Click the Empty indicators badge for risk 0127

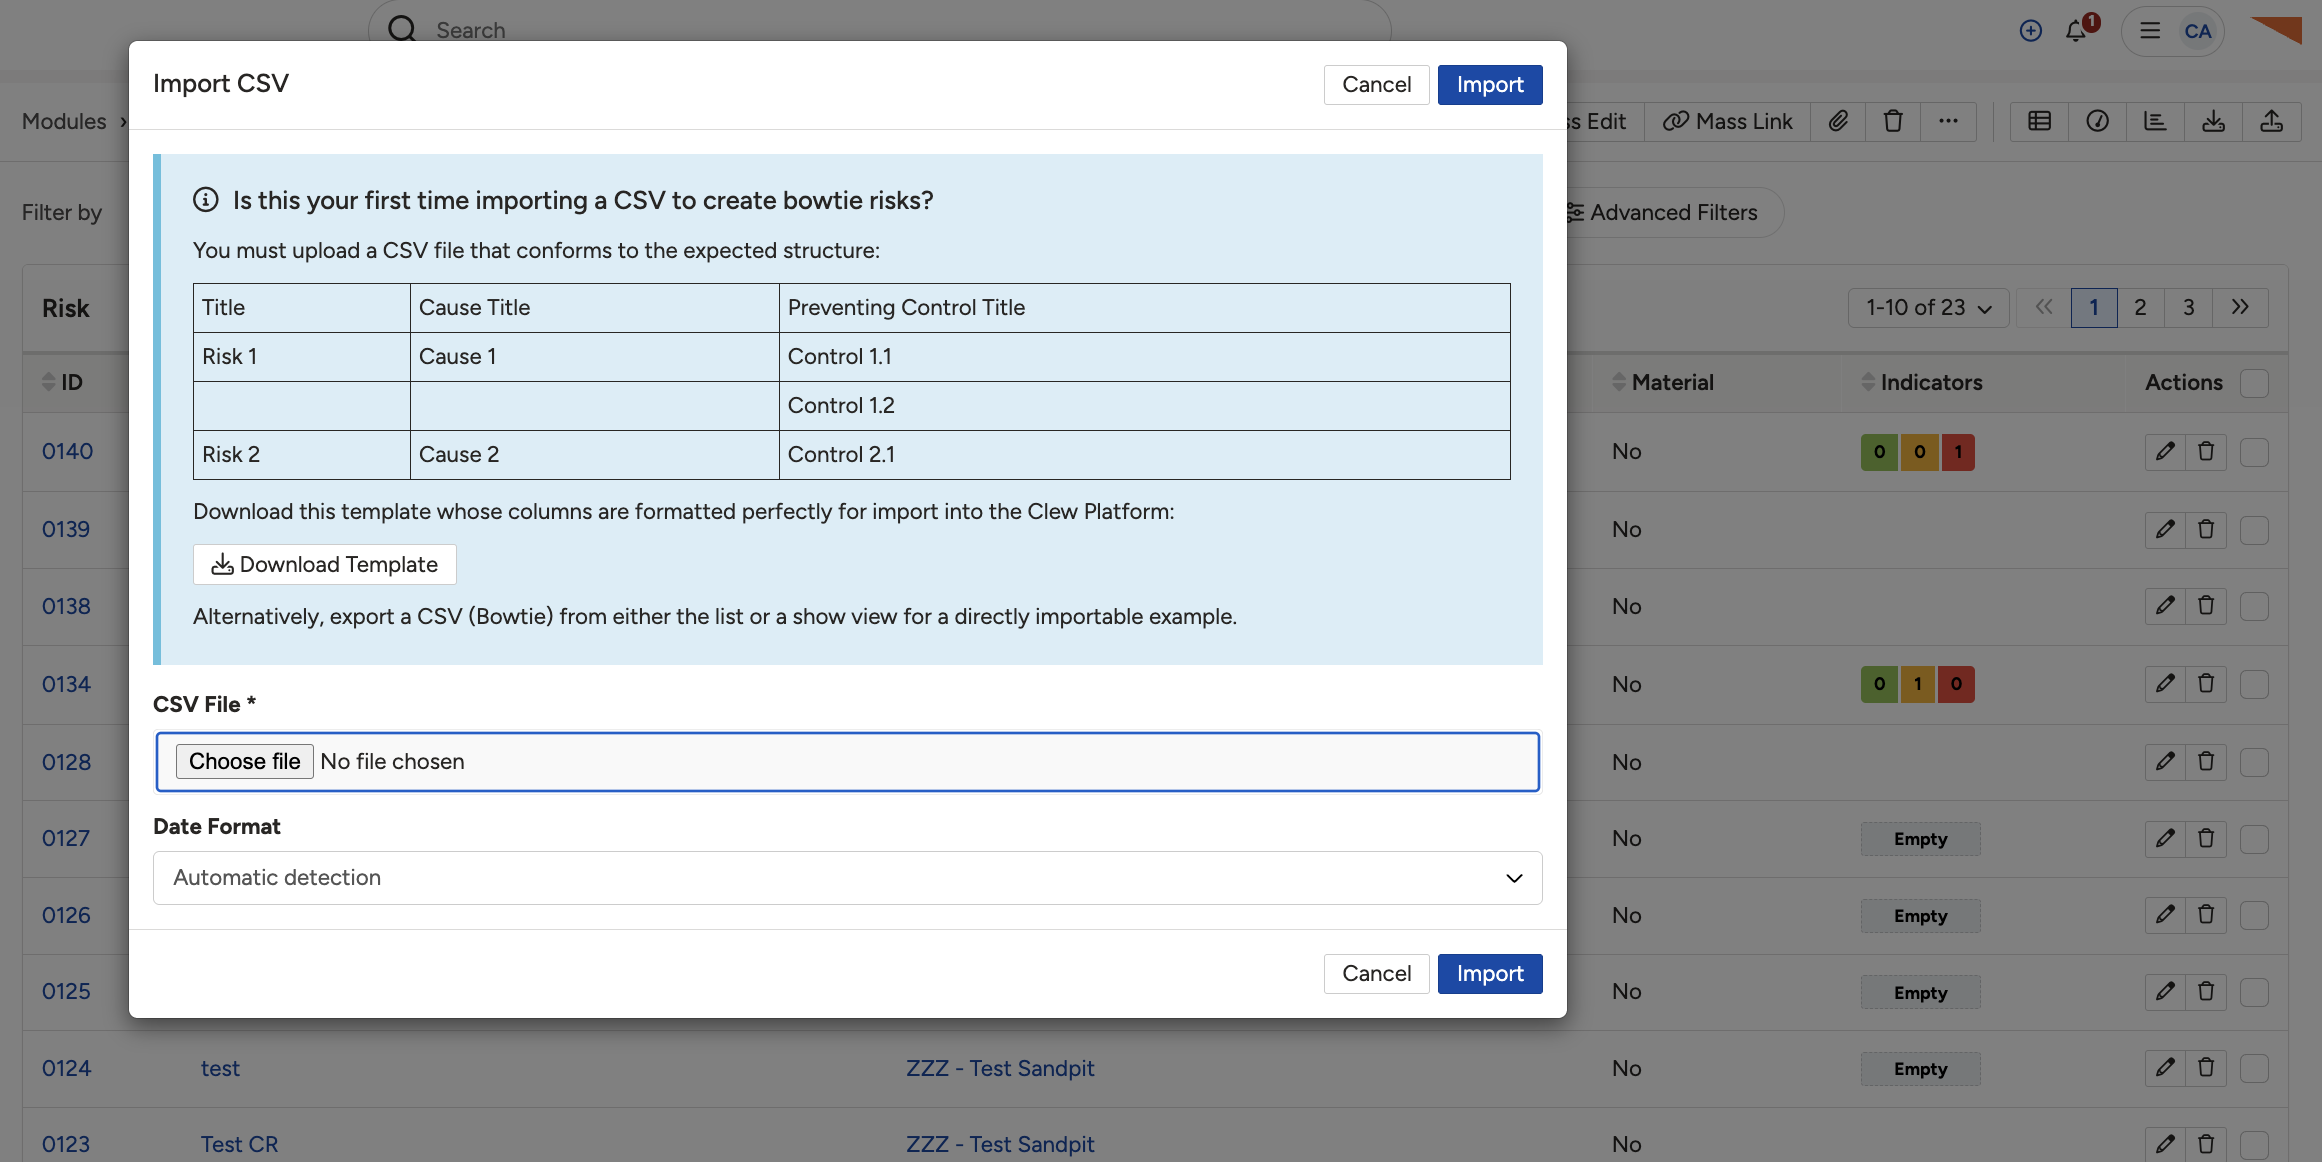1920,839
